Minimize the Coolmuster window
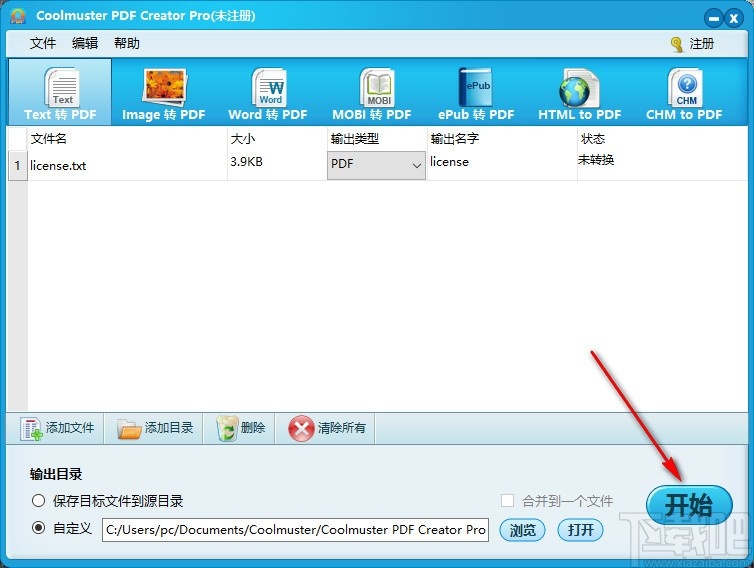The image size is (754, 568). (x=714, y=19)
